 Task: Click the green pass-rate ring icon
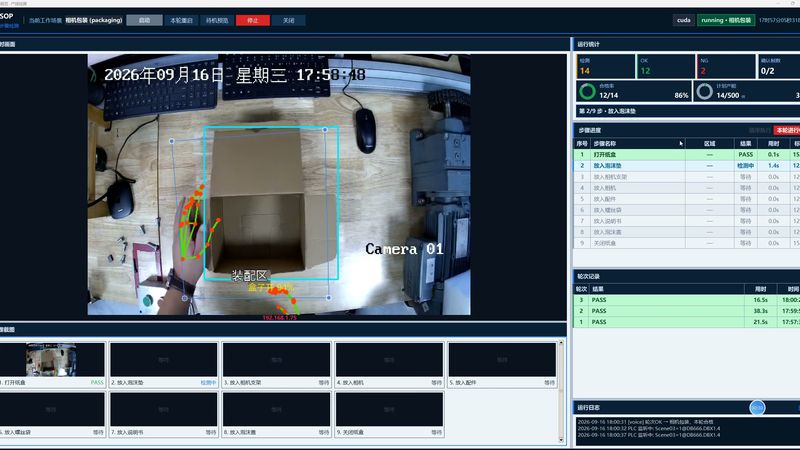pos(587,91)
